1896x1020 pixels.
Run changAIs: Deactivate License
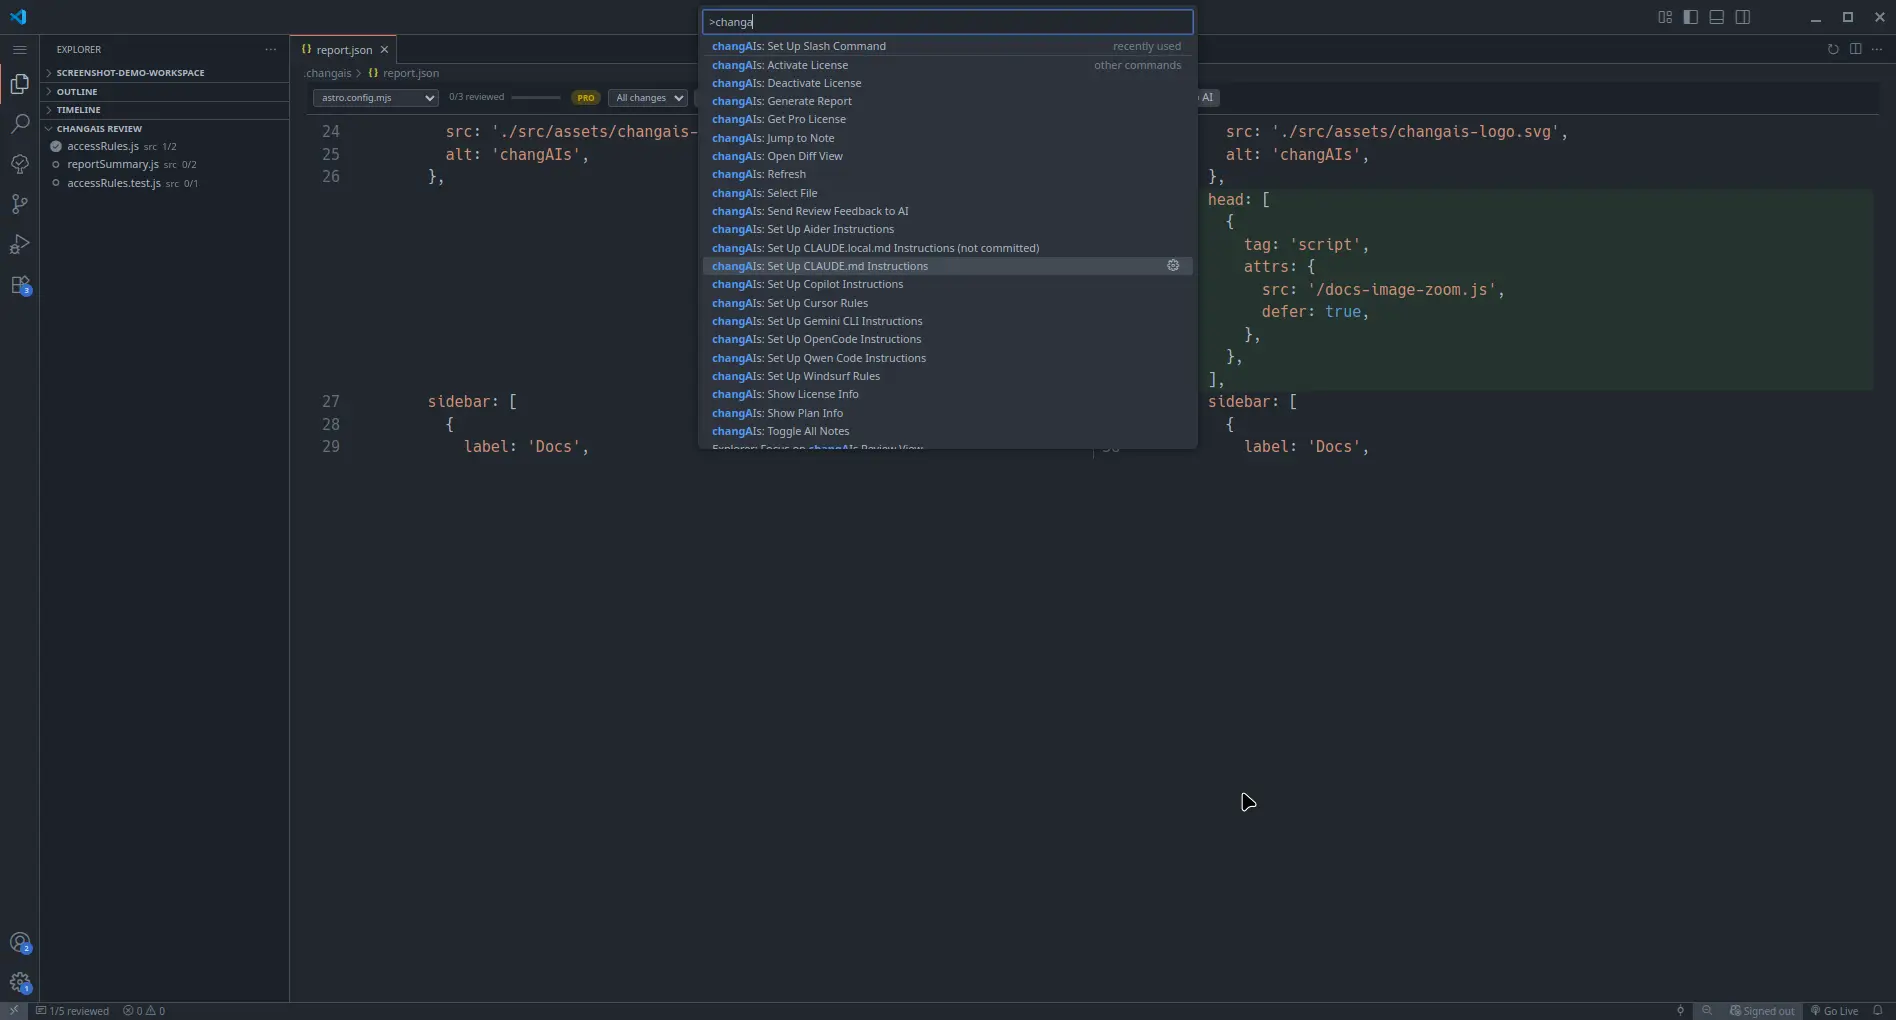pos(947,83)
